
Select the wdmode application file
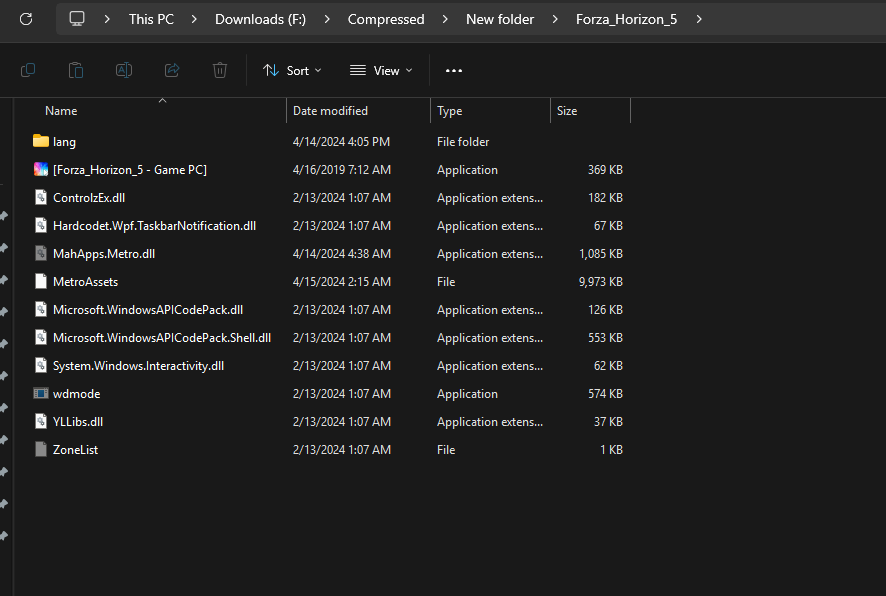pyautogui.click(x=76, y=394)
